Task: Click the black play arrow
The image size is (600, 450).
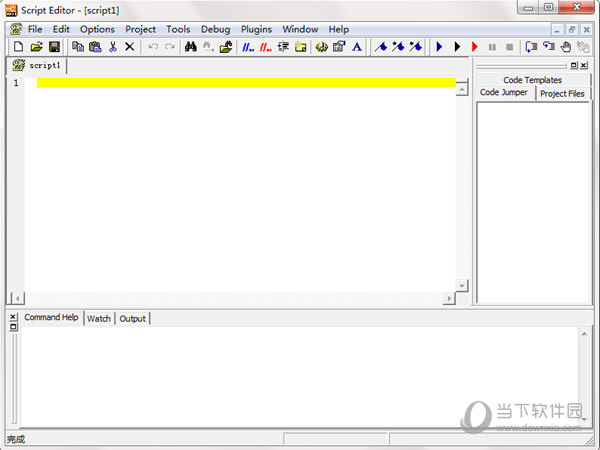Action: coord(457,47)
